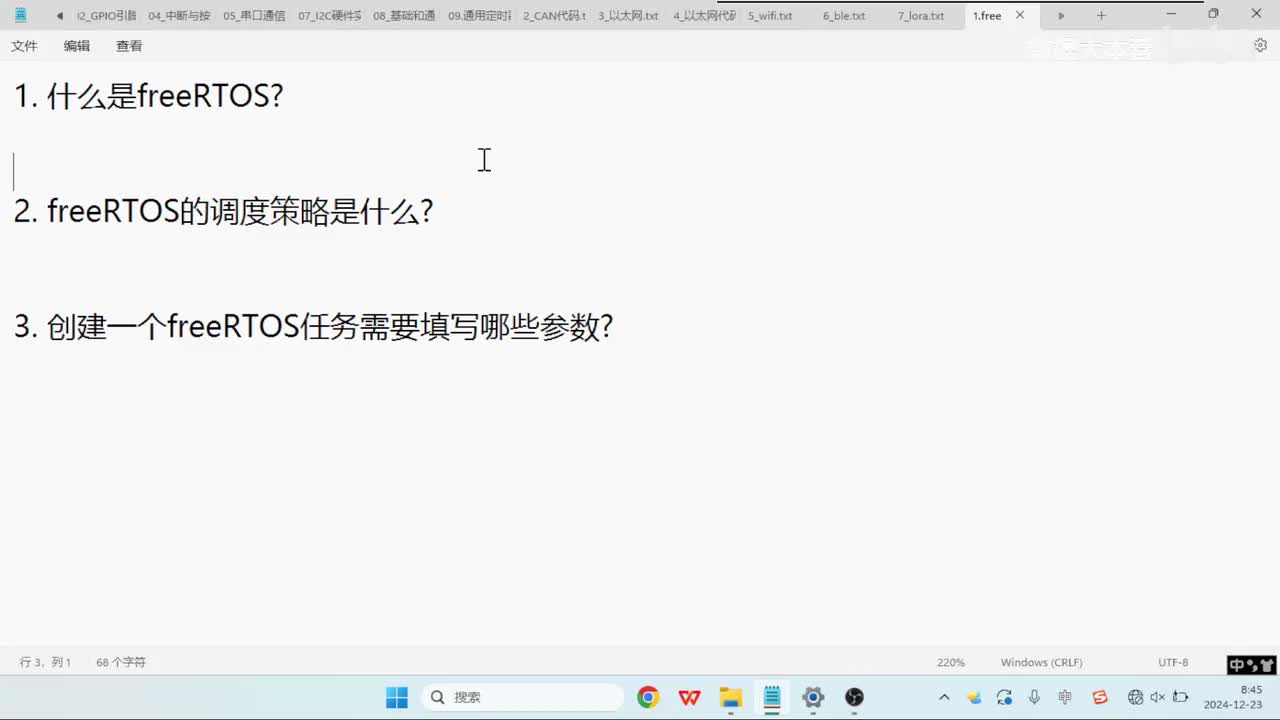Switch to the 2_CAN代码 tab
This screenshot has height=720, width=1280.
(x=554, y=16)
